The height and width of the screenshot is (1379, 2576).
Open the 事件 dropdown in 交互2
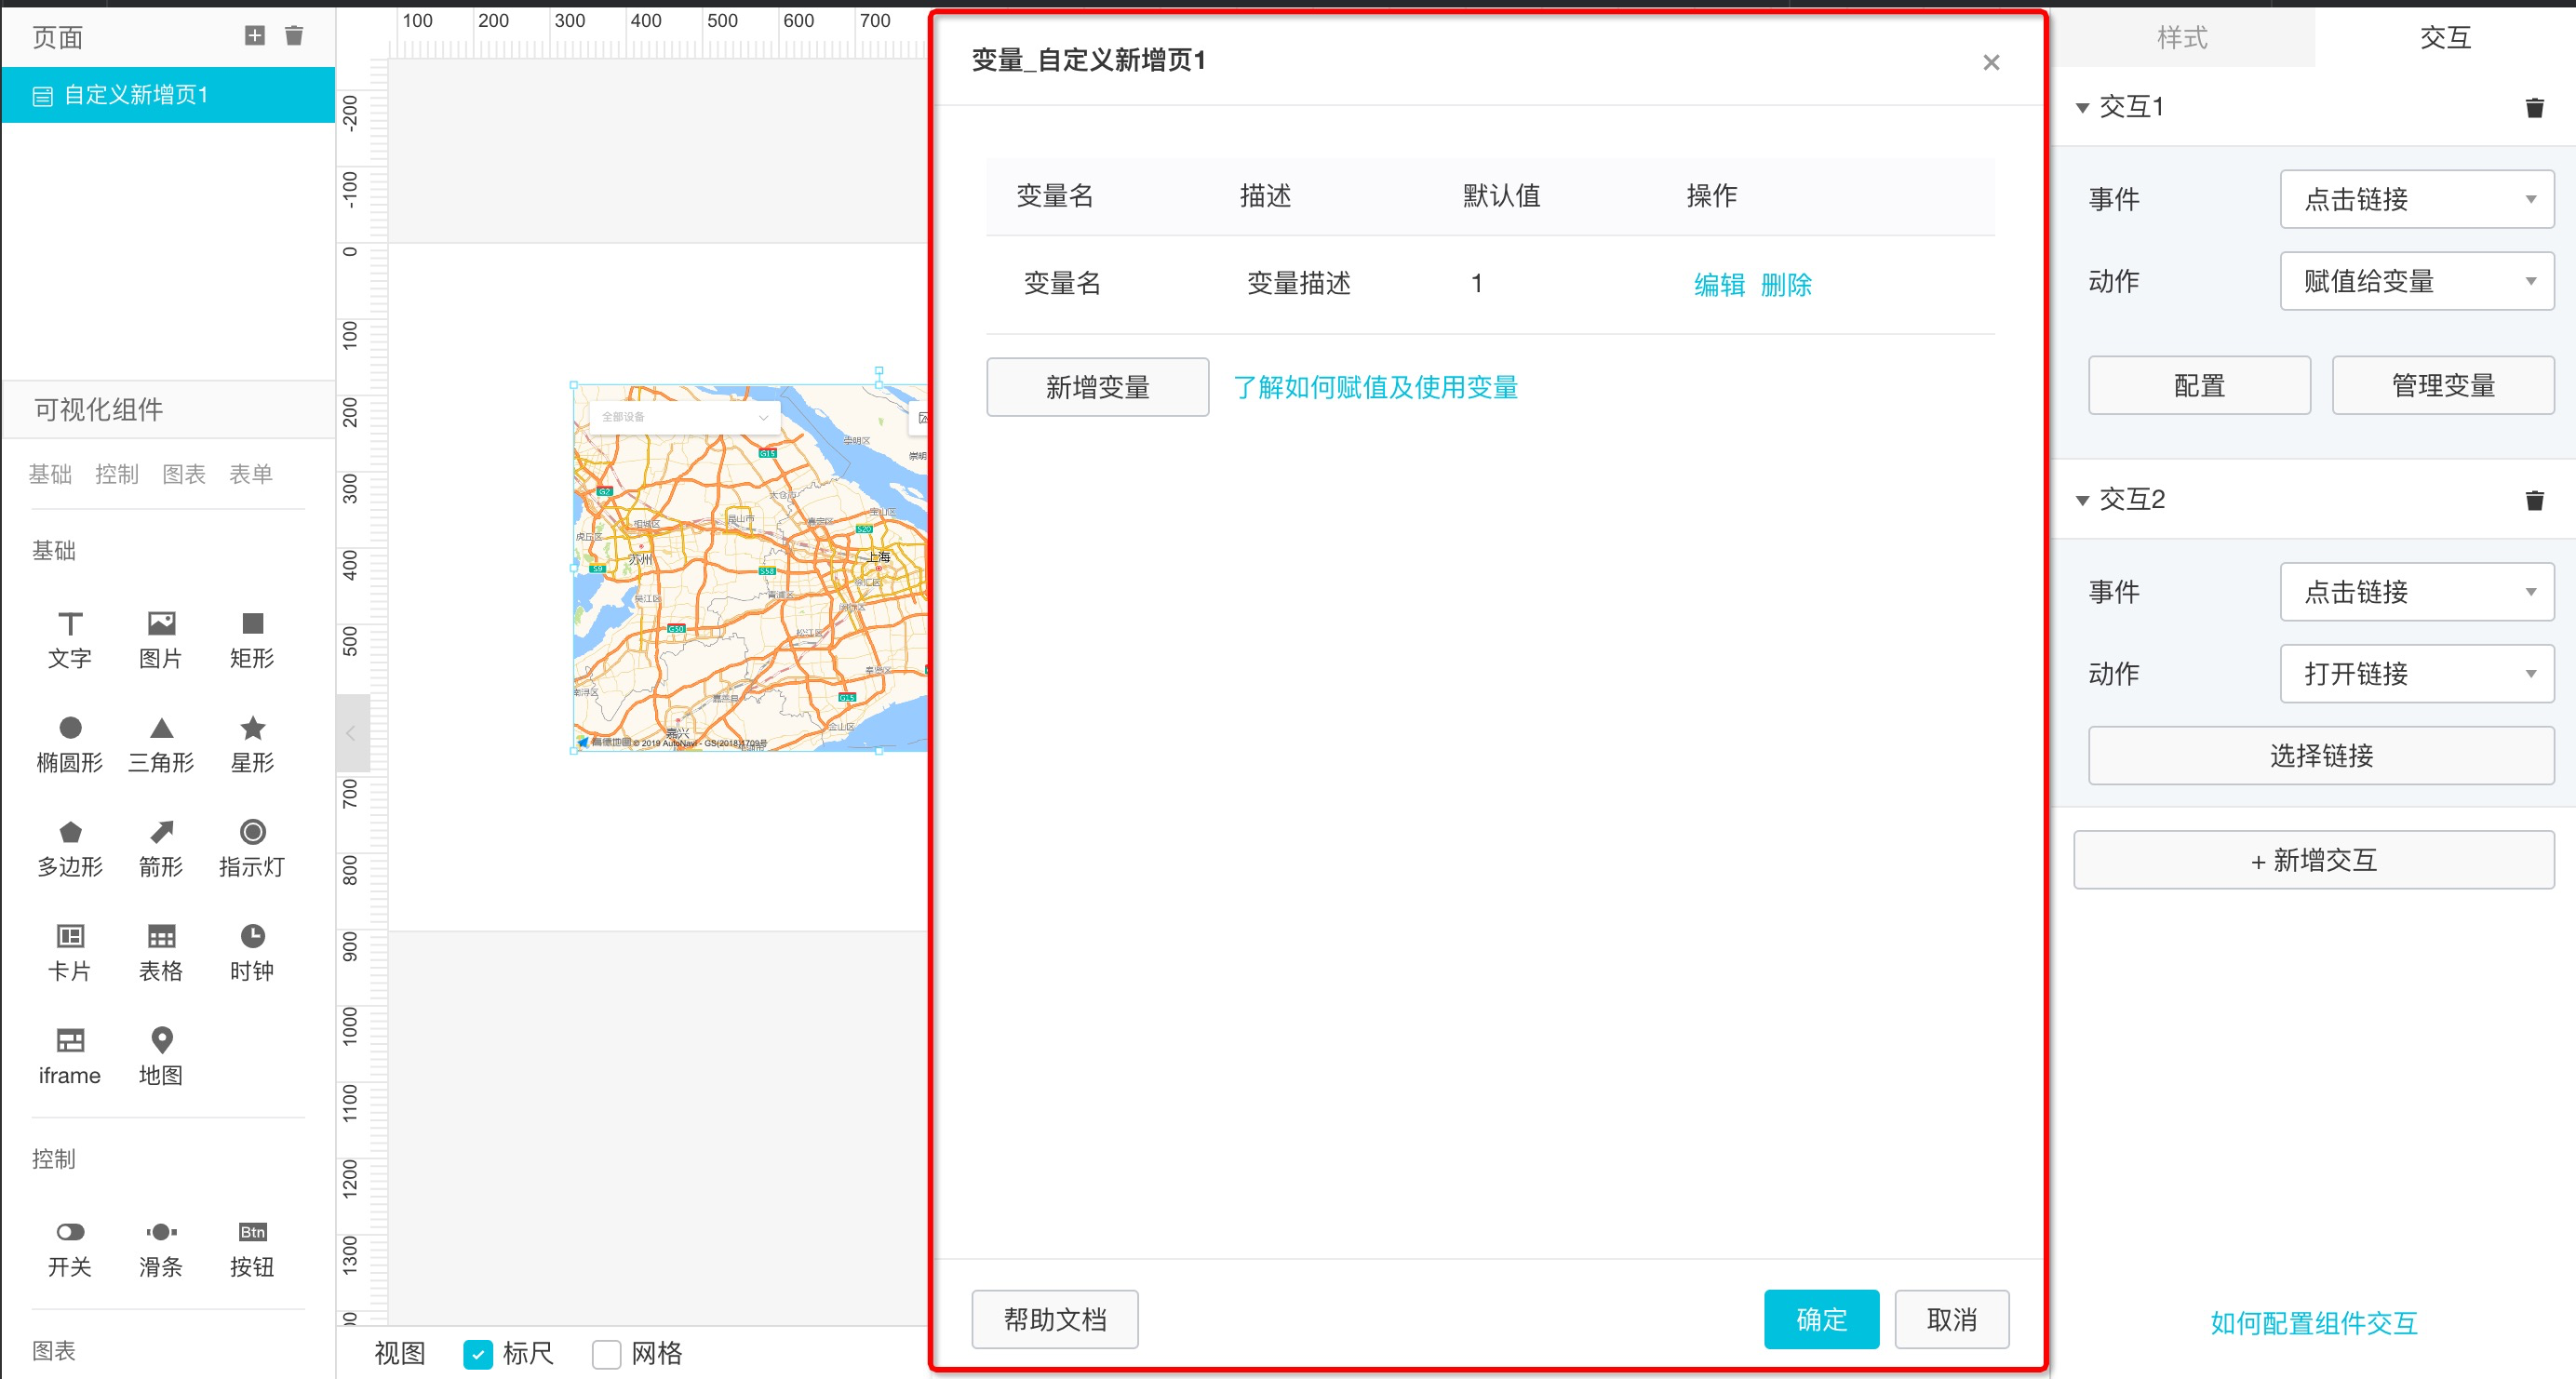[2416, 591]
